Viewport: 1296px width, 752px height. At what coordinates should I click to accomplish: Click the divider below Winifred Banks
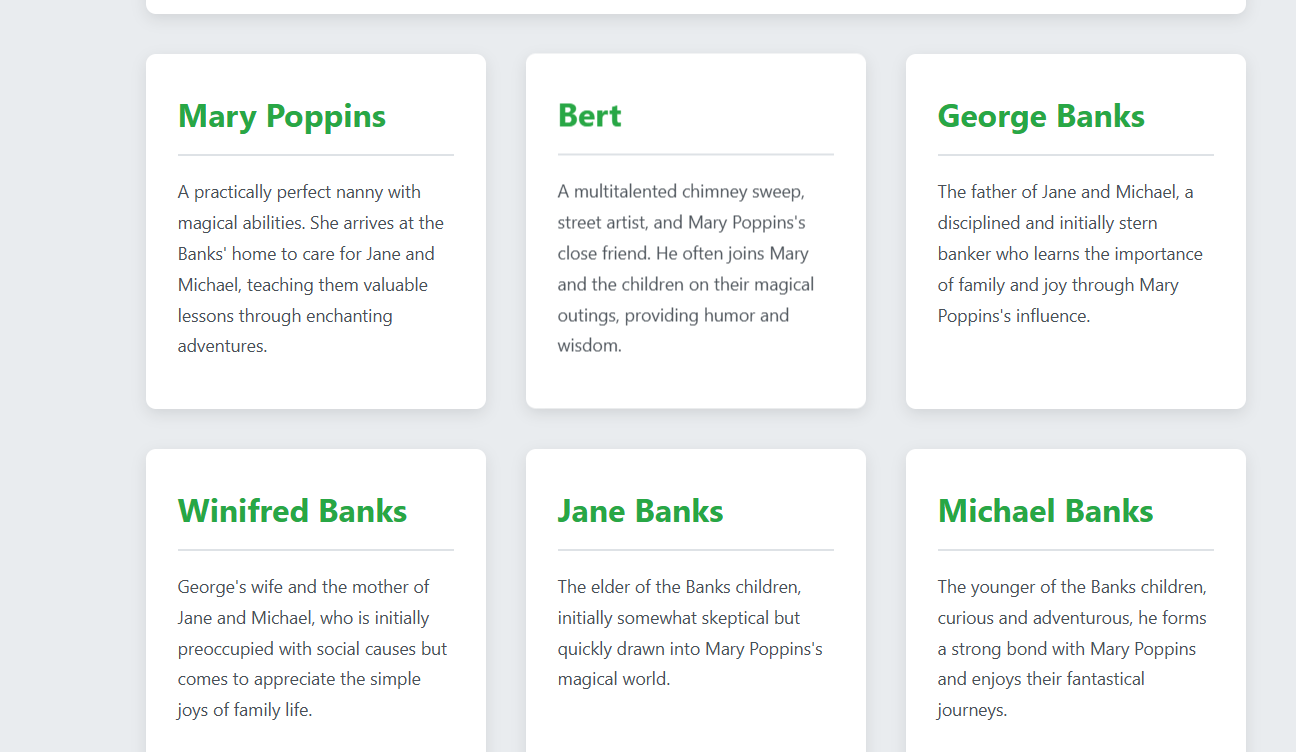[x=316, y=550]
